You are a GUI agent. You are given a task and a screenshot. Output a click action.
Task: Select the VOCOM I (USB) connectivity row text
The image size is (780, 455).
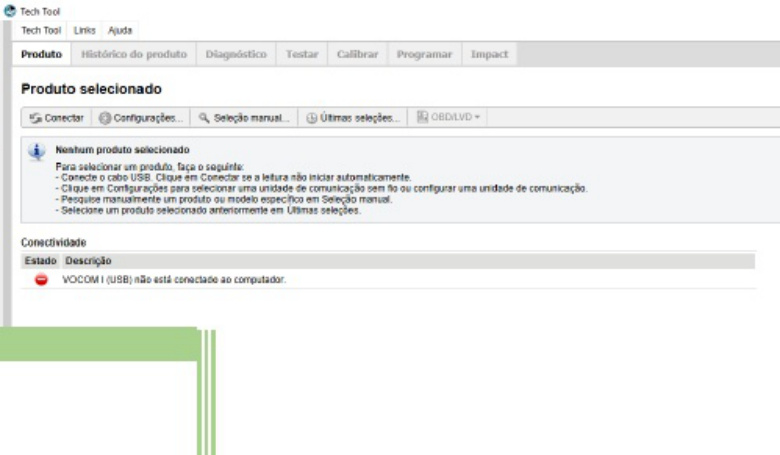[x=174, y=279]
